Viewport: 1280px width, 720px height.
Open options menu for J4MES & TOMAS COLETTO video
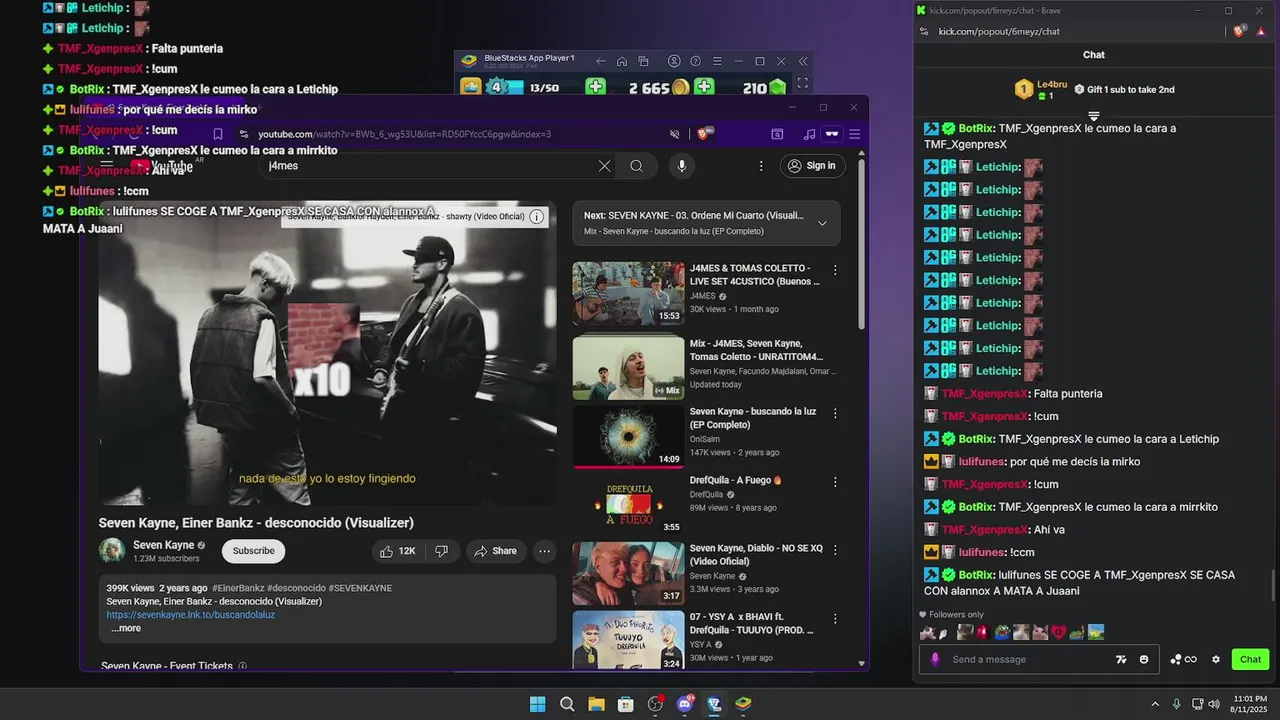click(835, 270)
